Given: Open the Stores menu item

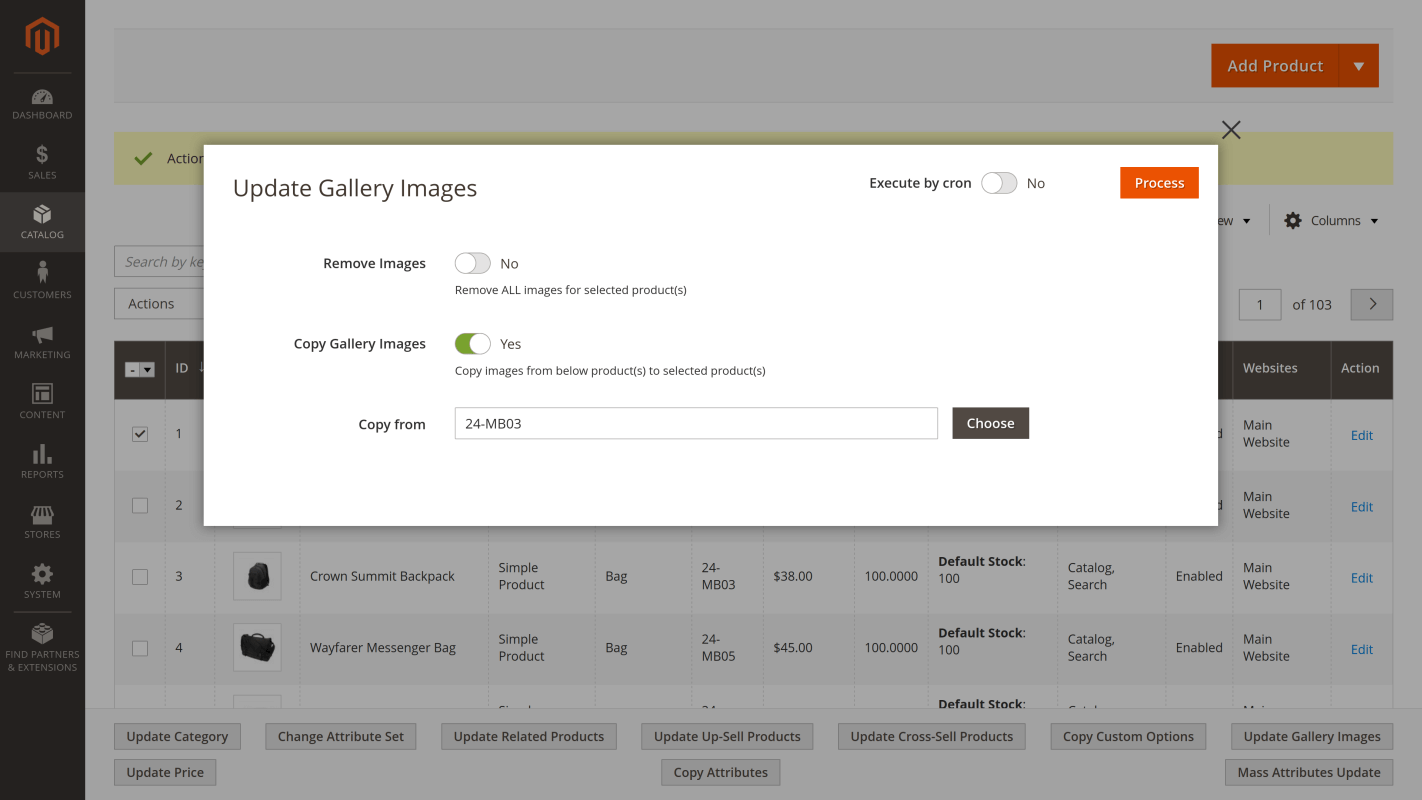Looking at the screenshot, I should (x=42, y=522).
